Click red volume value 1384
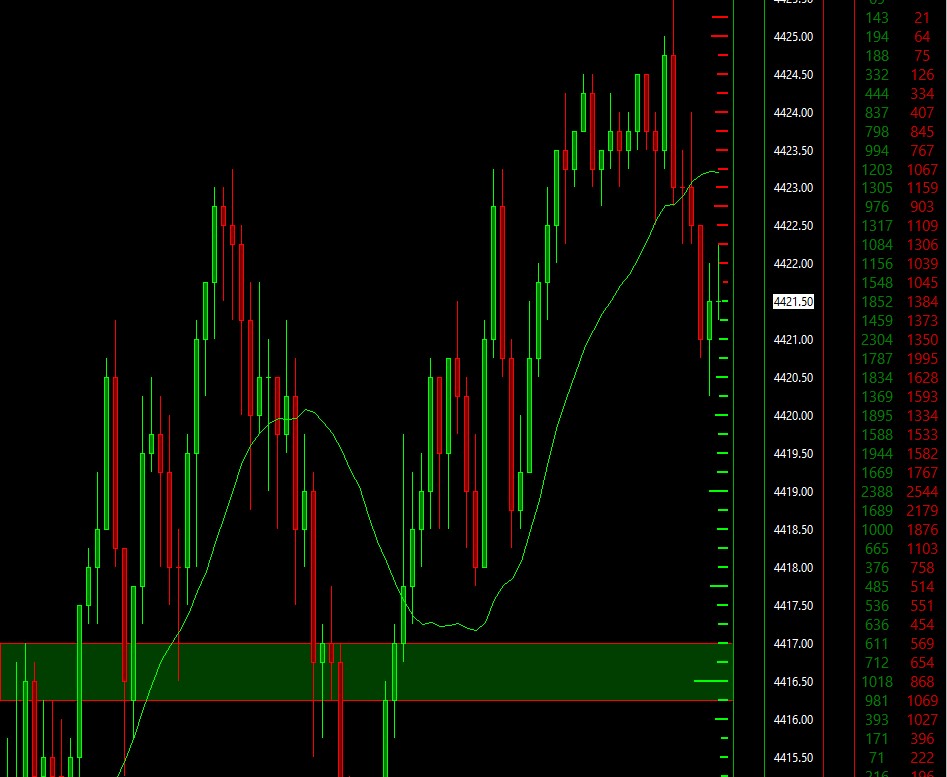The image size is (947, 777). tap(922, 302)
